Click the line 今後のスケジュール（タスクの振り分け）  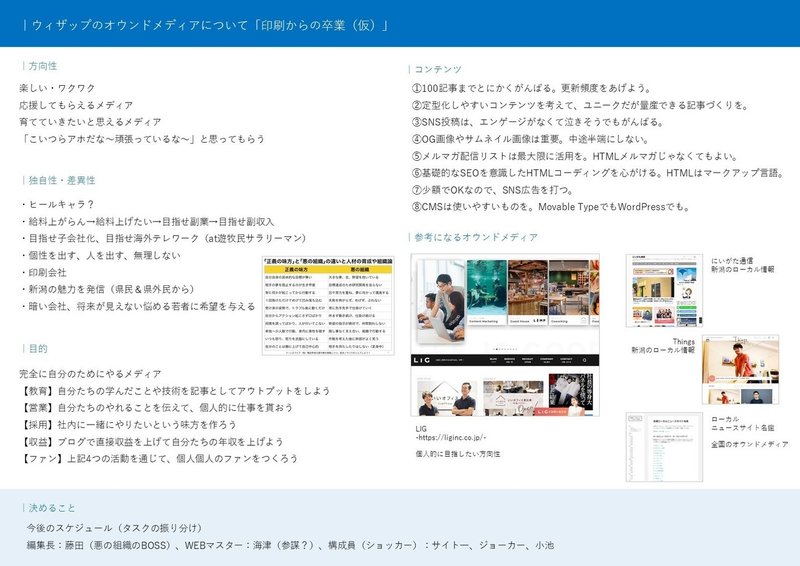point(114,528)
